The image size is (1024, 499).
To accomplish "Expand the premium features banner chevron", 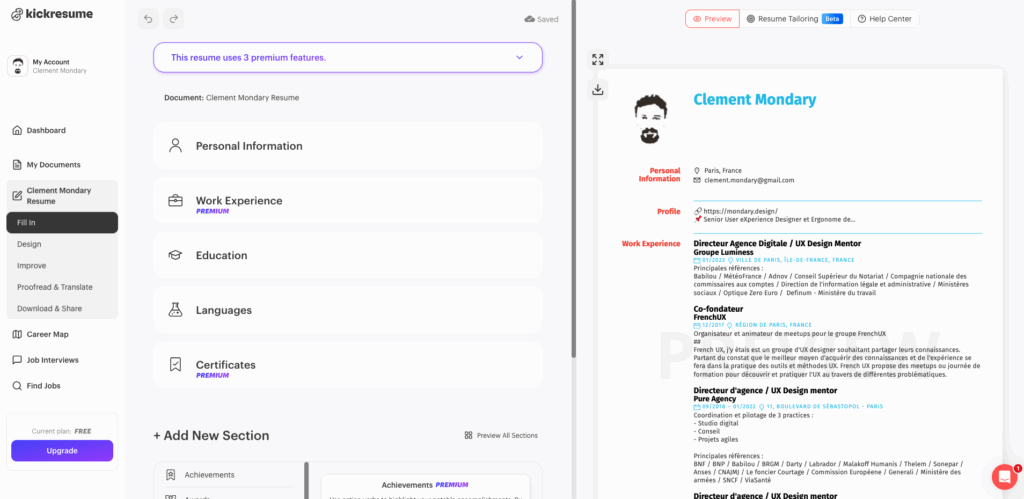I will coord(520,57).
